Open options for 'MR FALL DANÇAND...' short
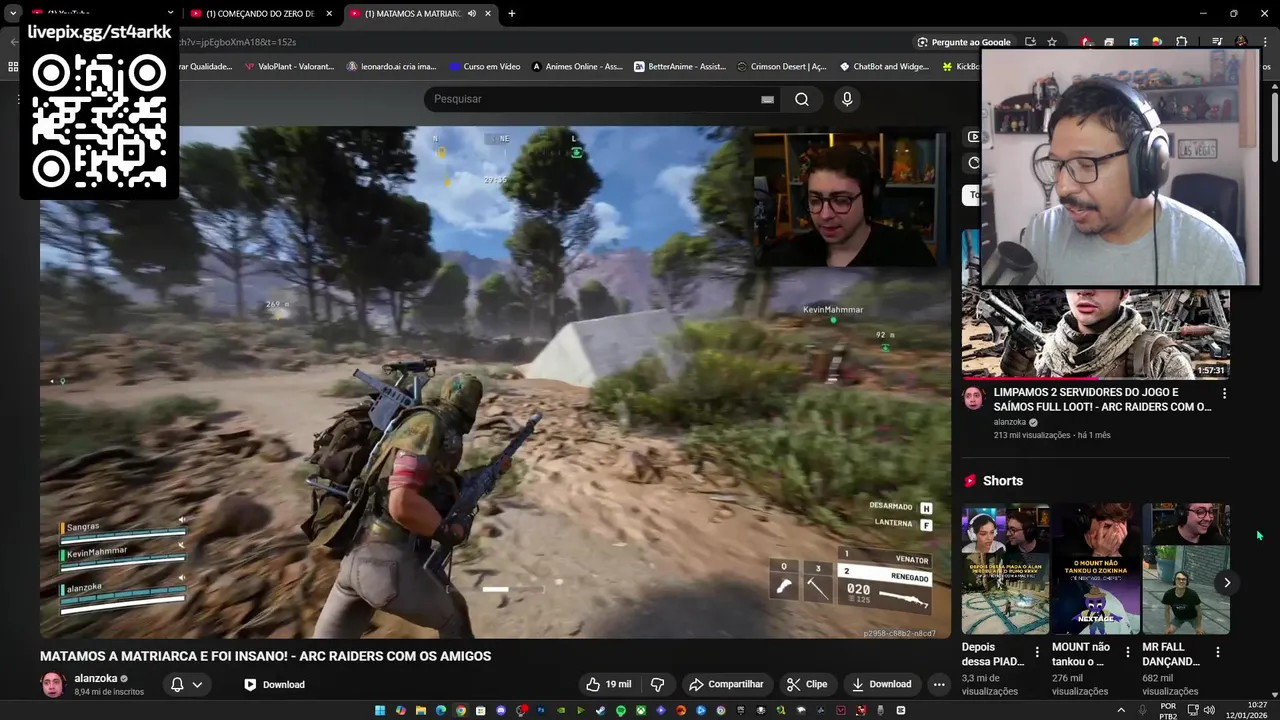1280x720 pixels. click(x=1218, y=652)
